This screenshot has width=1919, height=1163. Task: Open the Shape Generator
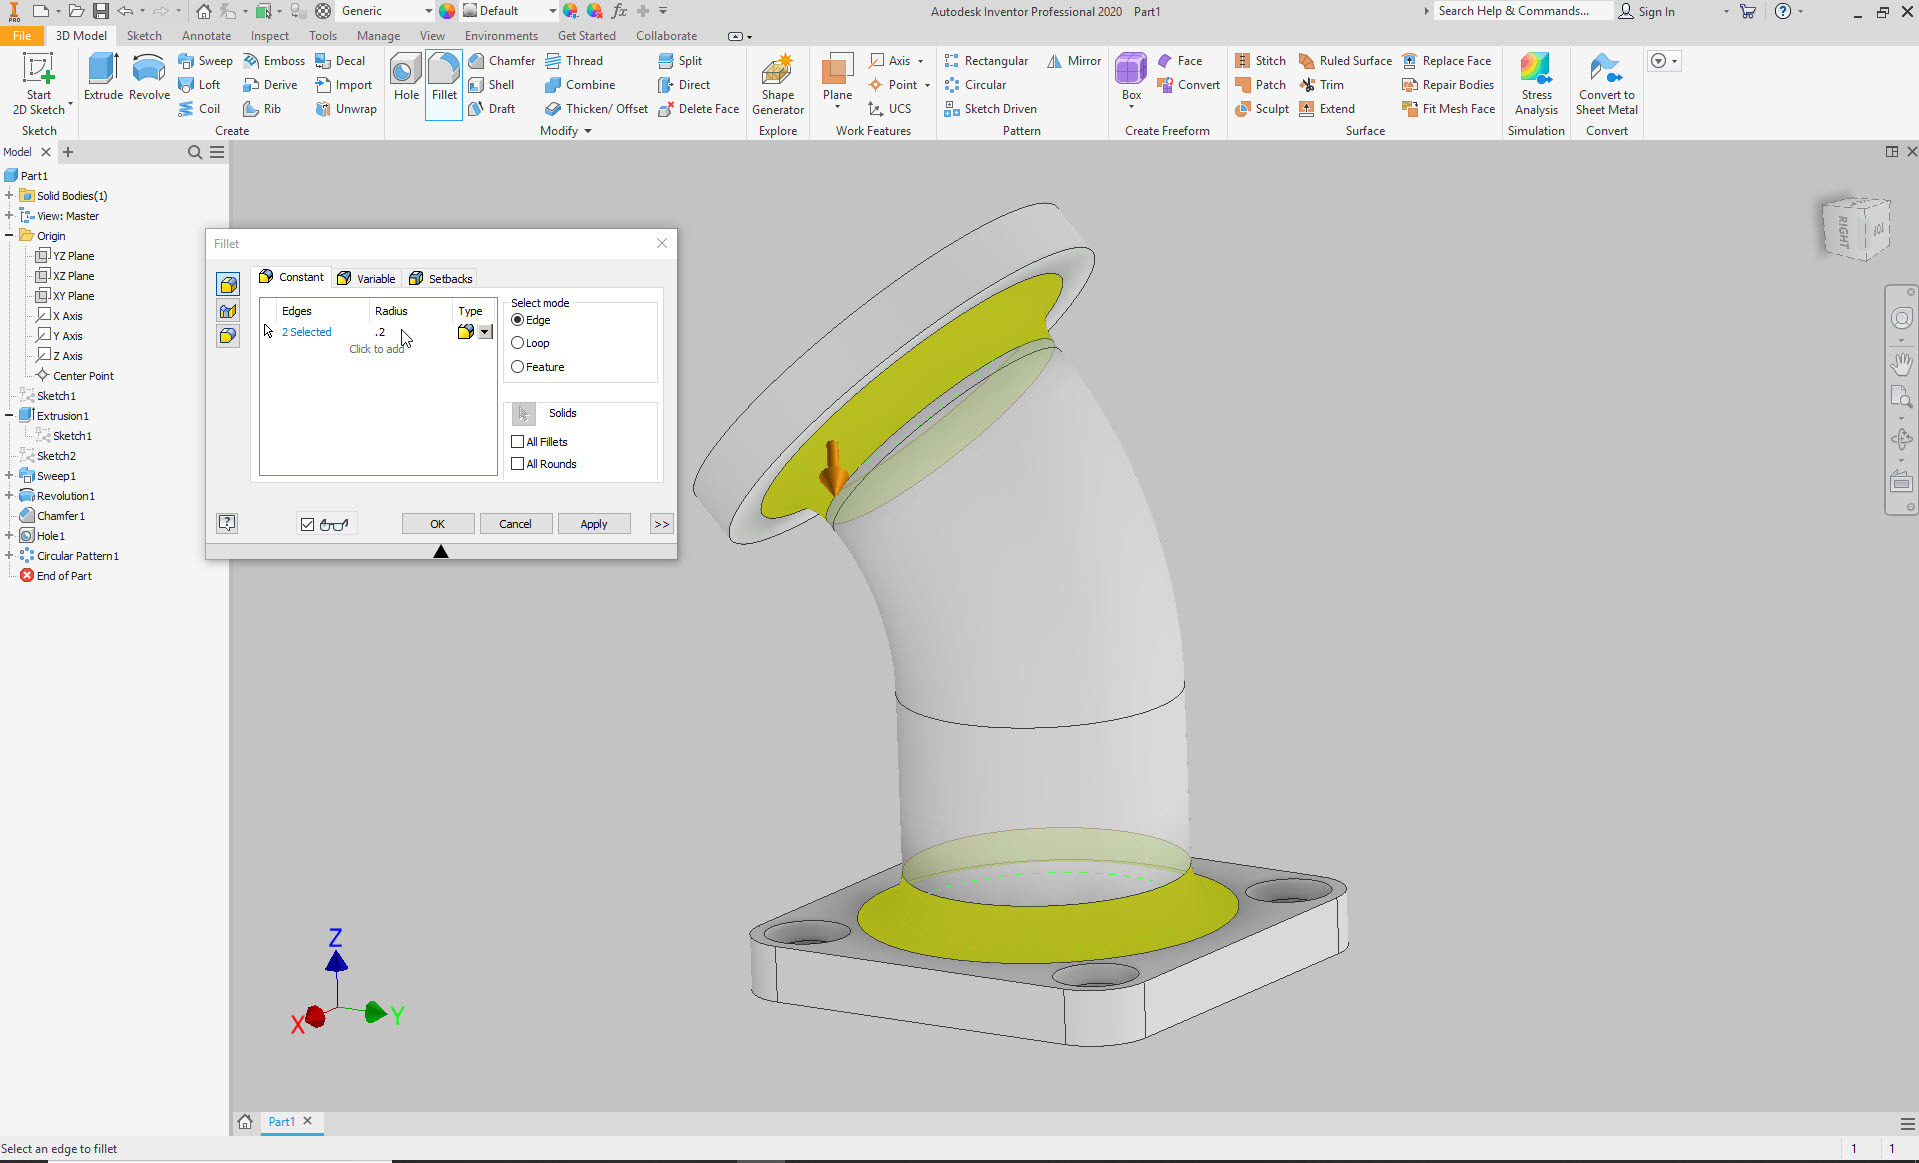(x=778, y=84)
